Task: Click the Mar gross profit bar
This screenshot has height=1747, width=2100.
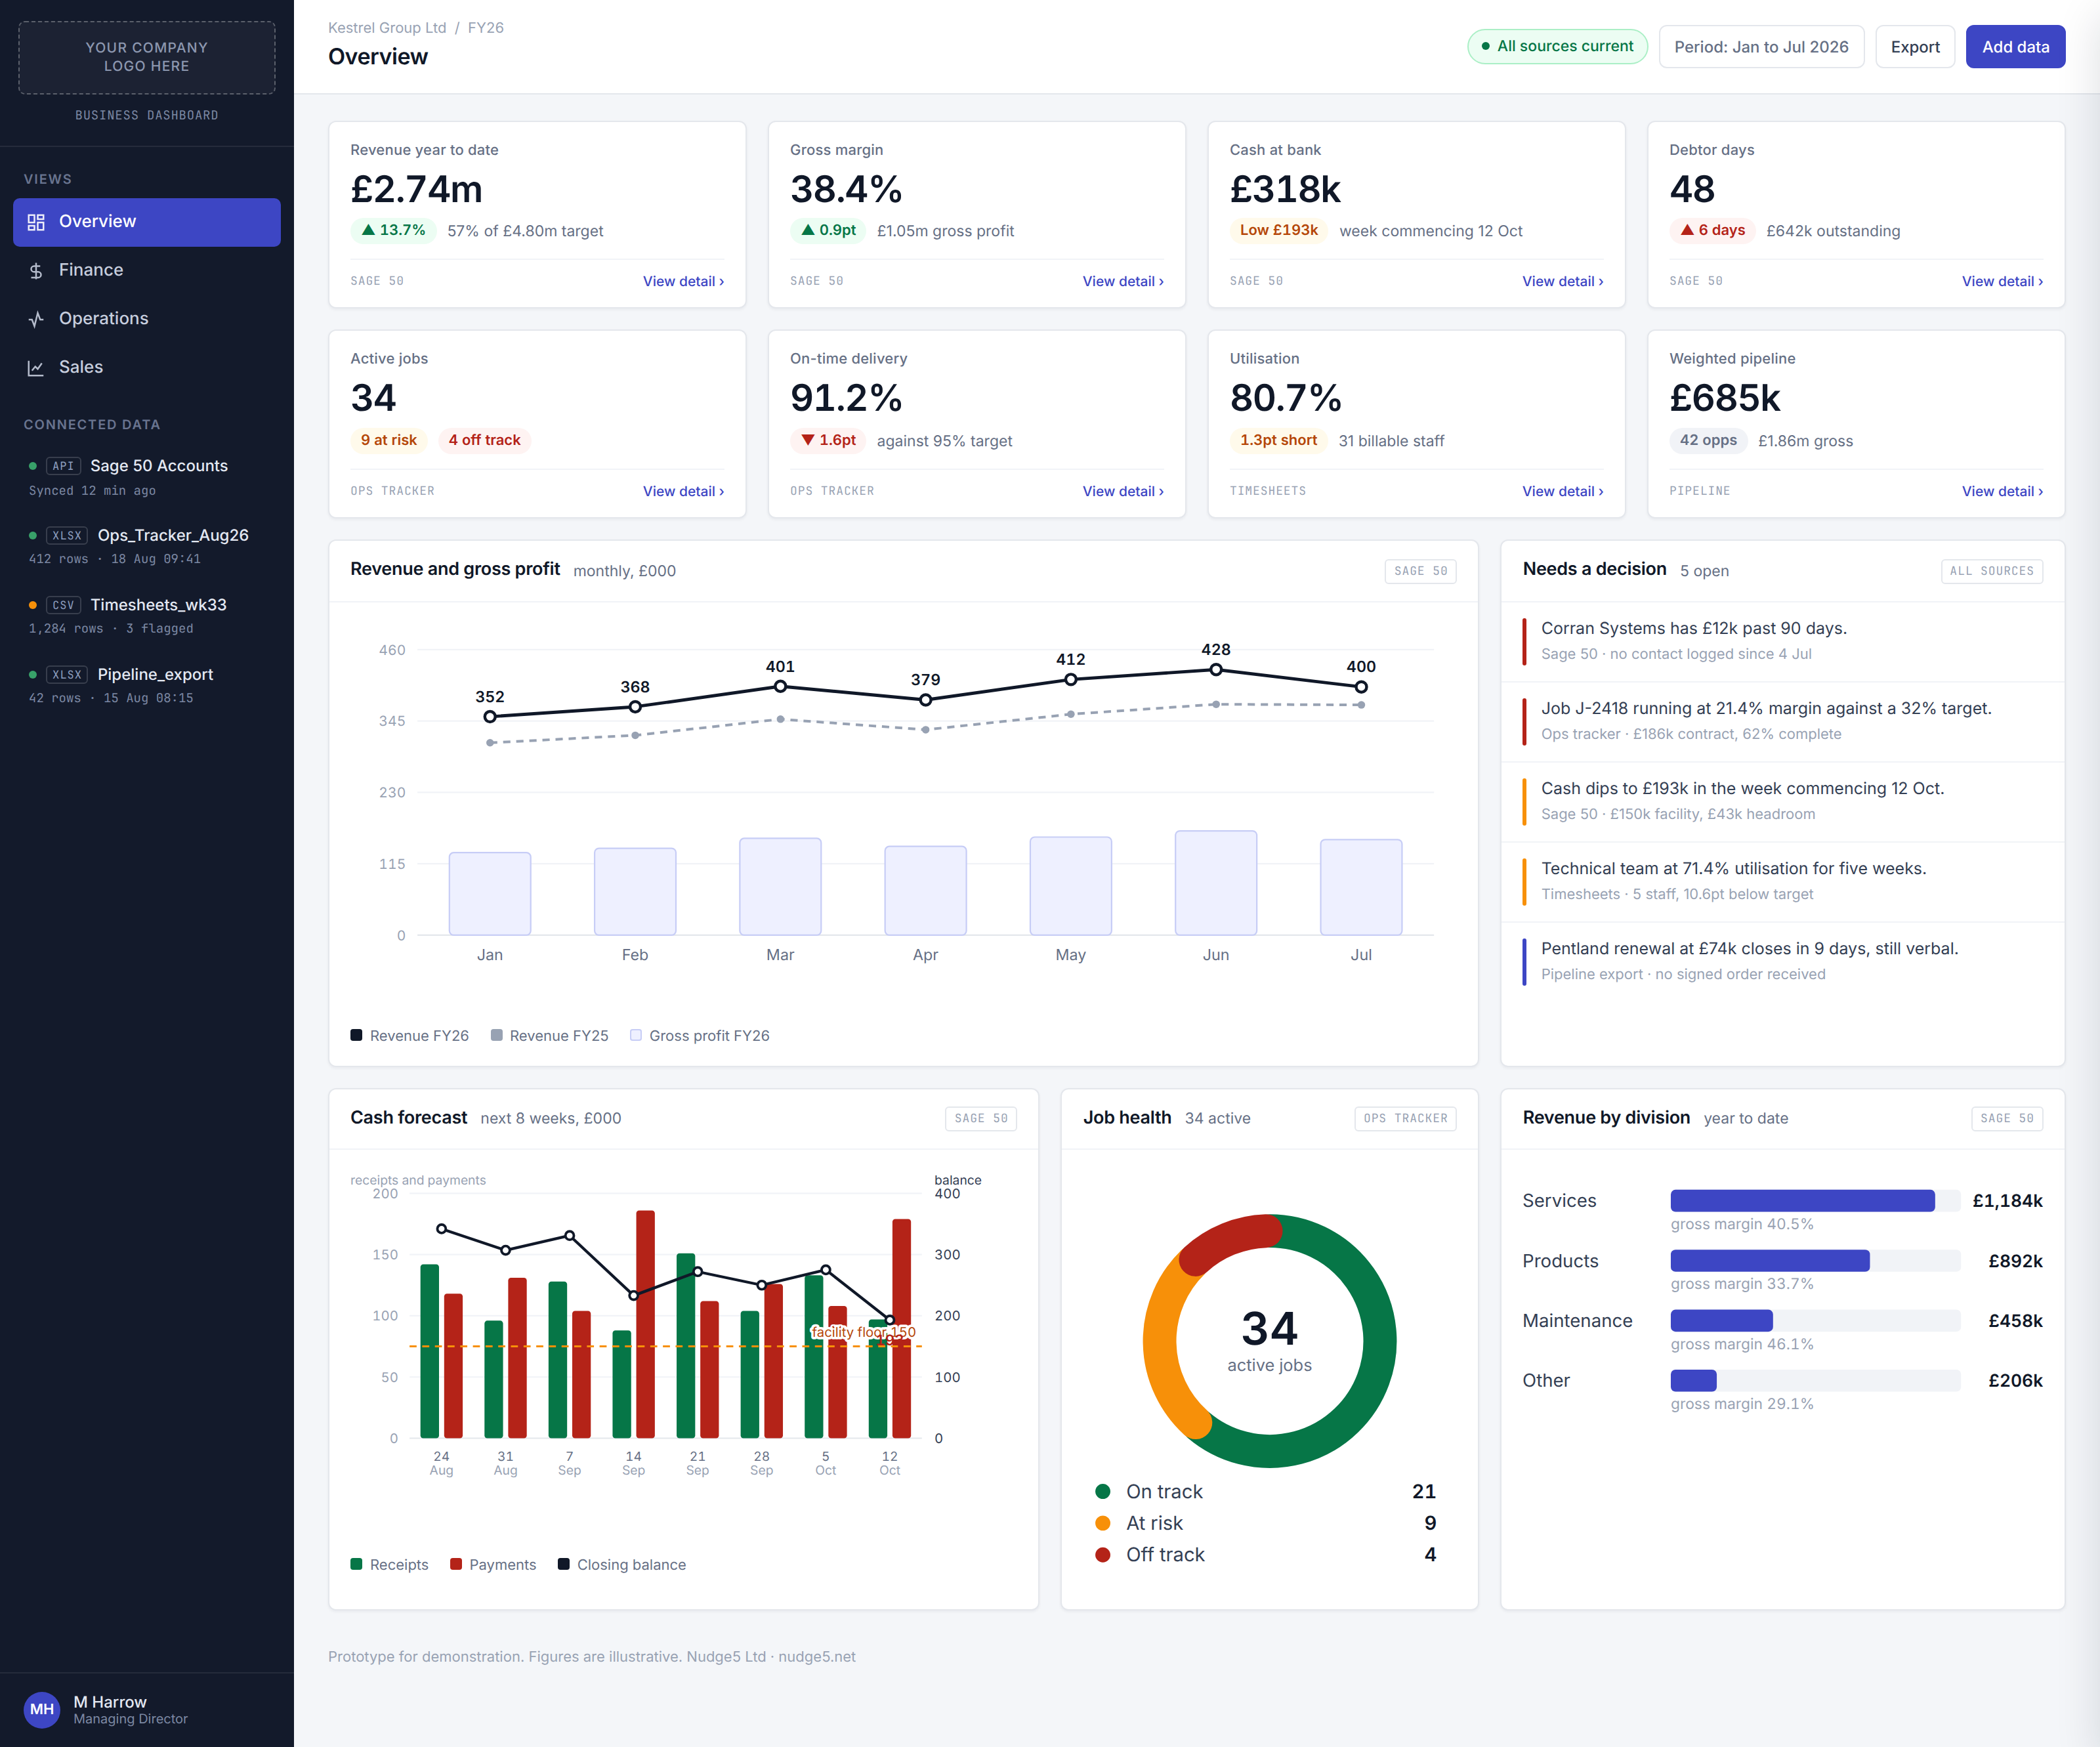Action: pos(780,886)
